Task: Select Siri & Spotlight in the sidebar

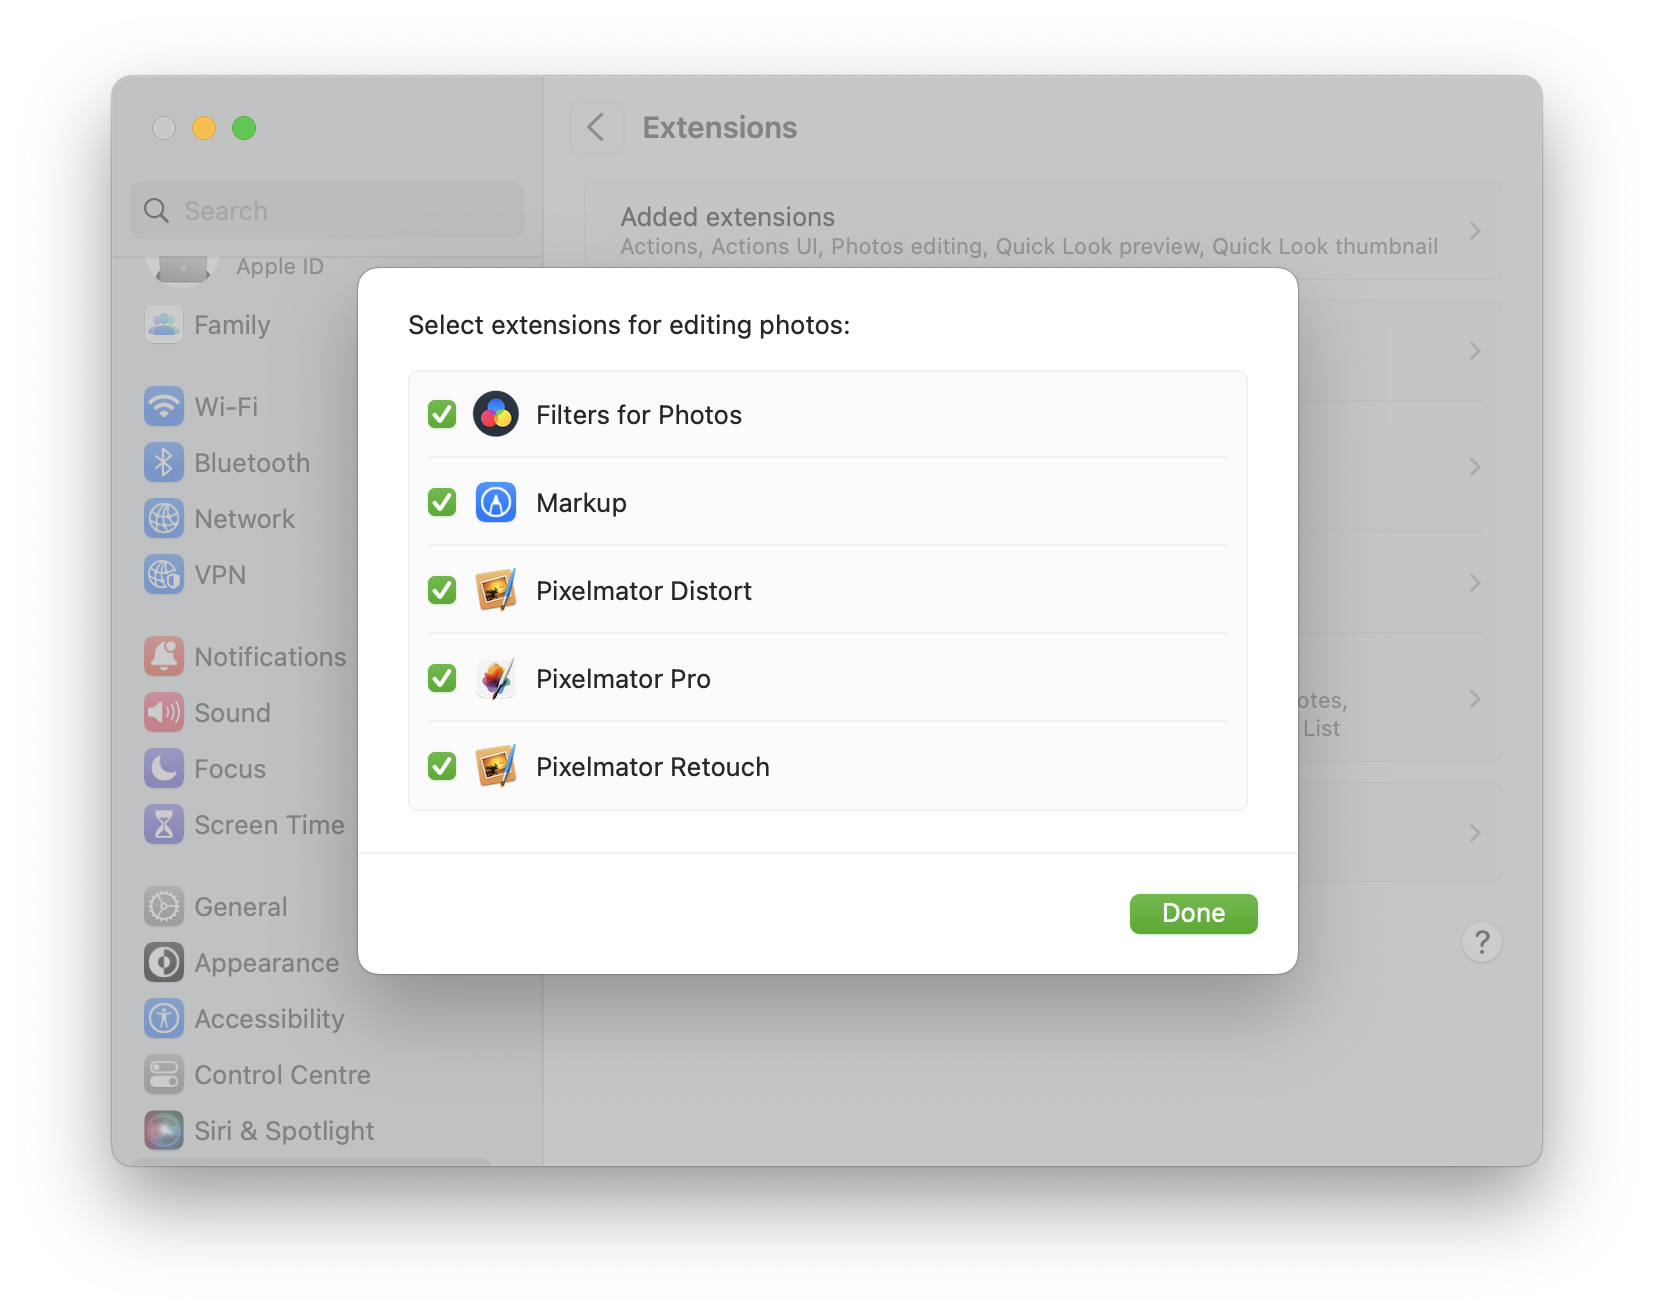Action: point(284,1131)
